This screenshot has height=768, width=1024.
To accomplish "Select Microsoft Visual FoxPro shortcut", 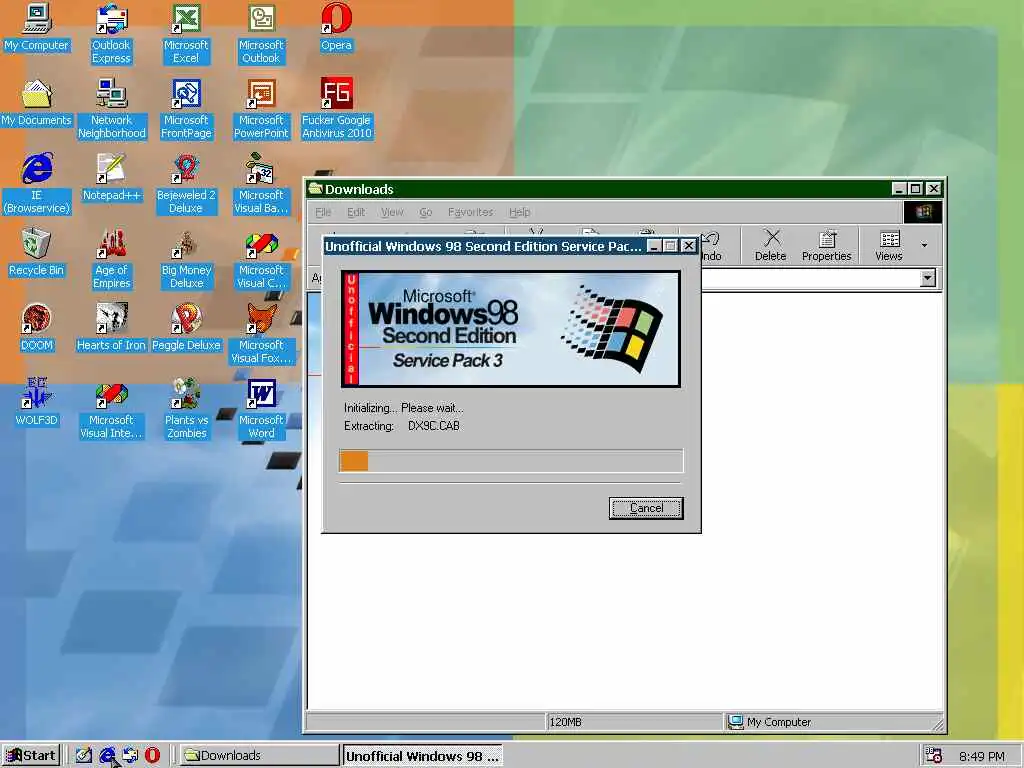I will point(261,334).
